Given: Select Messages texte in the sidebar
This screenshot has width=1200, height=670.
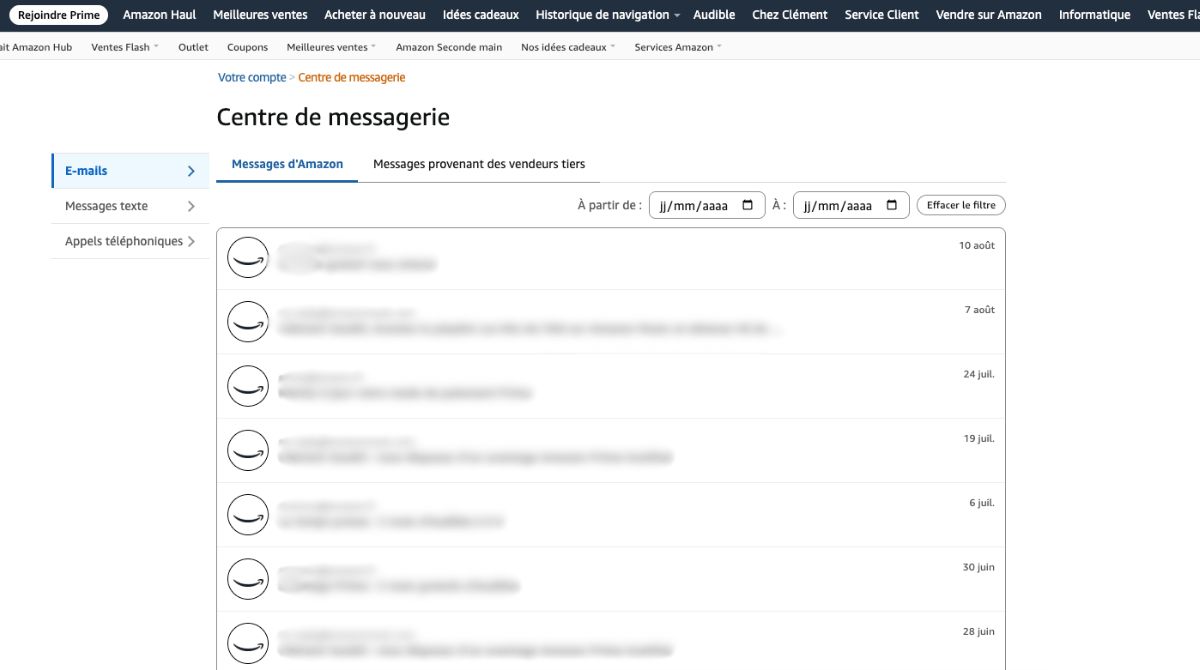Looking at the screenshot, I should pyautogui.click(x=130, y=206).
